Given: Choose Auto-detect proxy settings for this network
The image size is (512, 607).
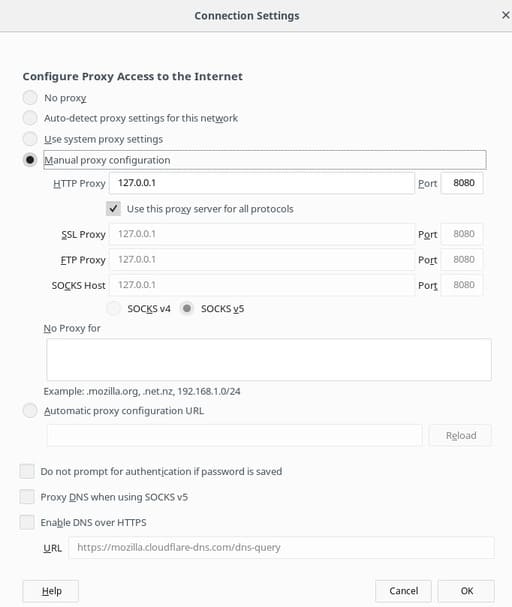Looking at the screenshot, I should coord(30,118).
